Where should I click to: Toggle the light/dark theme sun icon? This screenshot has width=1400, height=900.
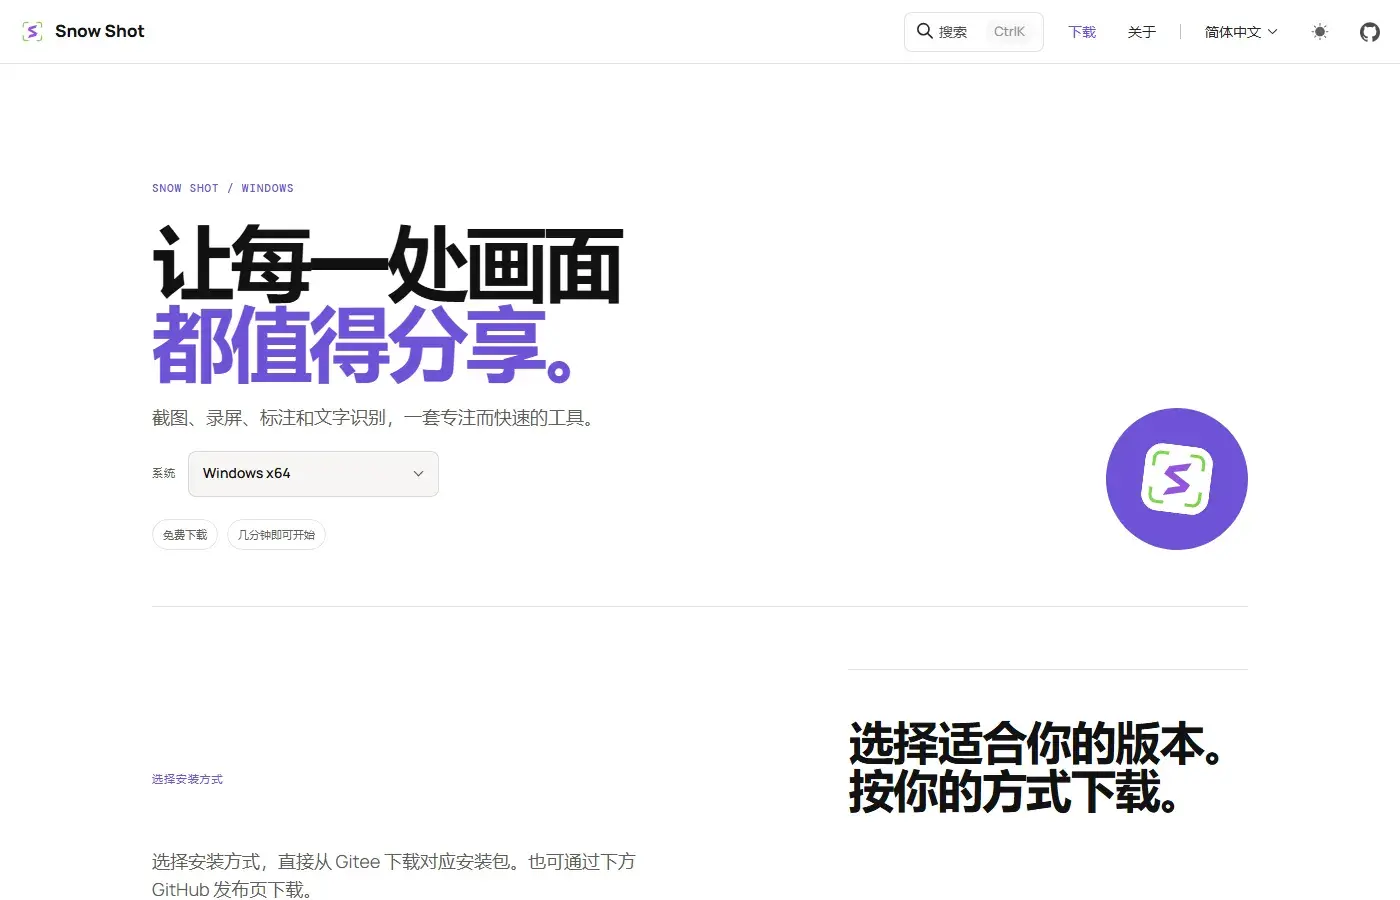1320,32
